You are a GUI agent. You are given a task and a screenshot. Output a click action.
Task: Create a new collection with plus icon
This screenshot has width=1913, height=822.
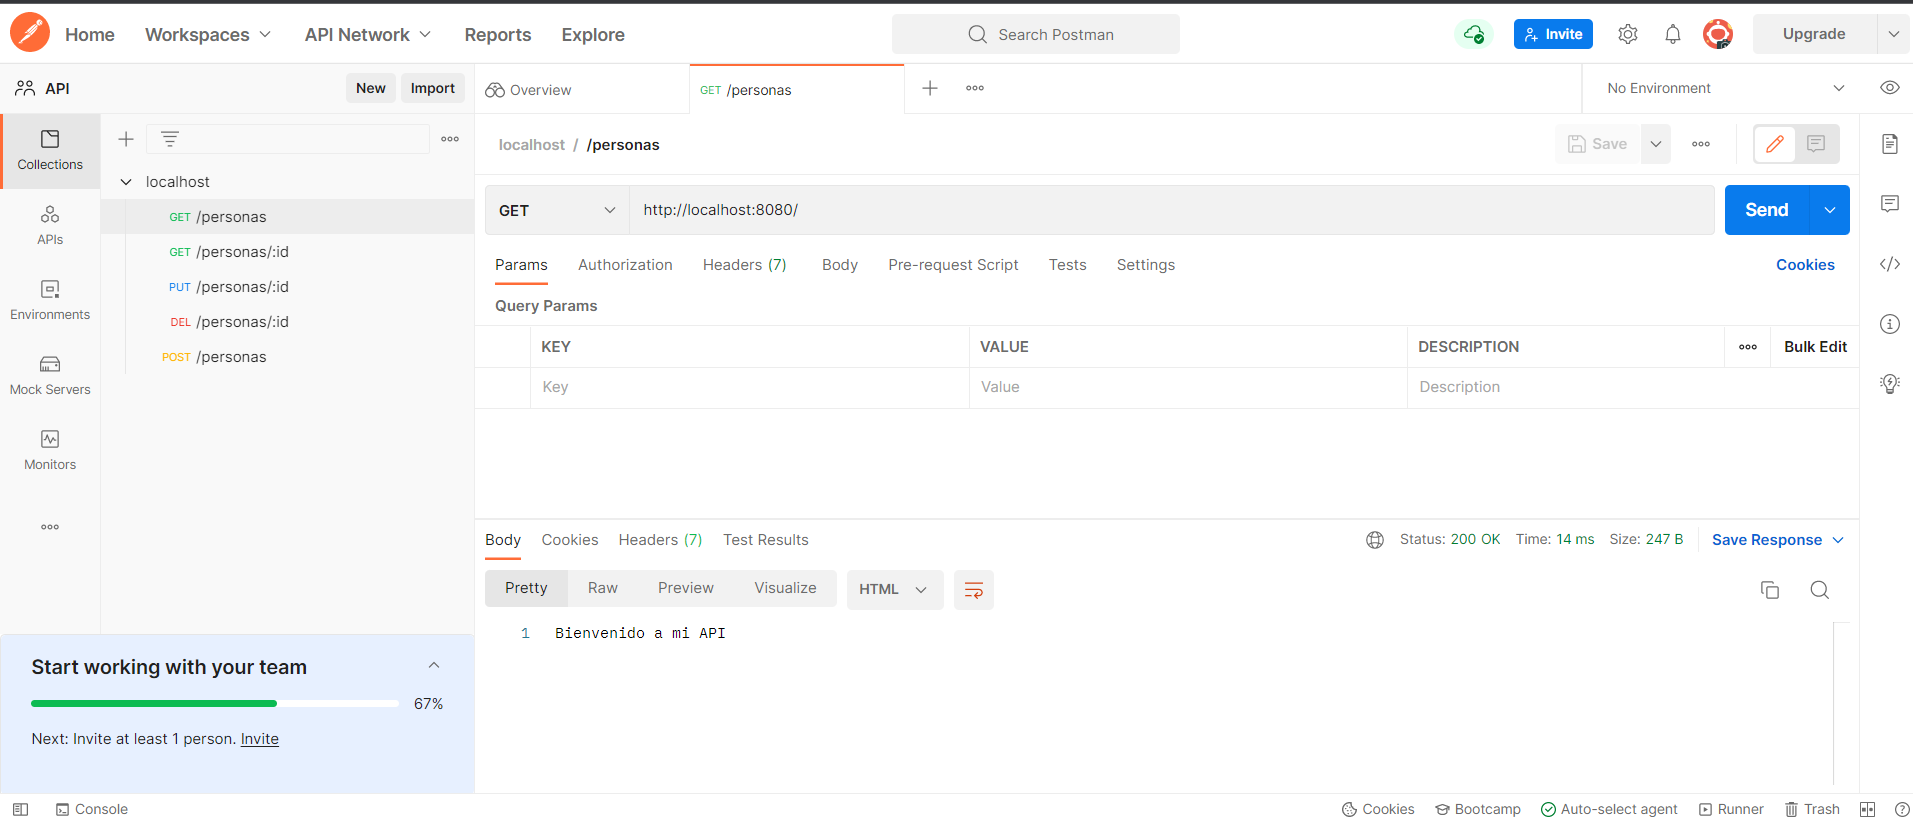pyautogui.click(x=126, y=139)
